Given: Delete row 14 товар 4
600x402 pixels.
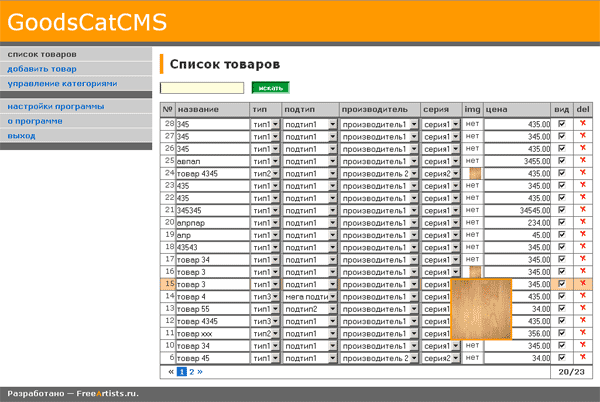Looking at the screenshot, I should pyautogui.click(x=583, y=296).
